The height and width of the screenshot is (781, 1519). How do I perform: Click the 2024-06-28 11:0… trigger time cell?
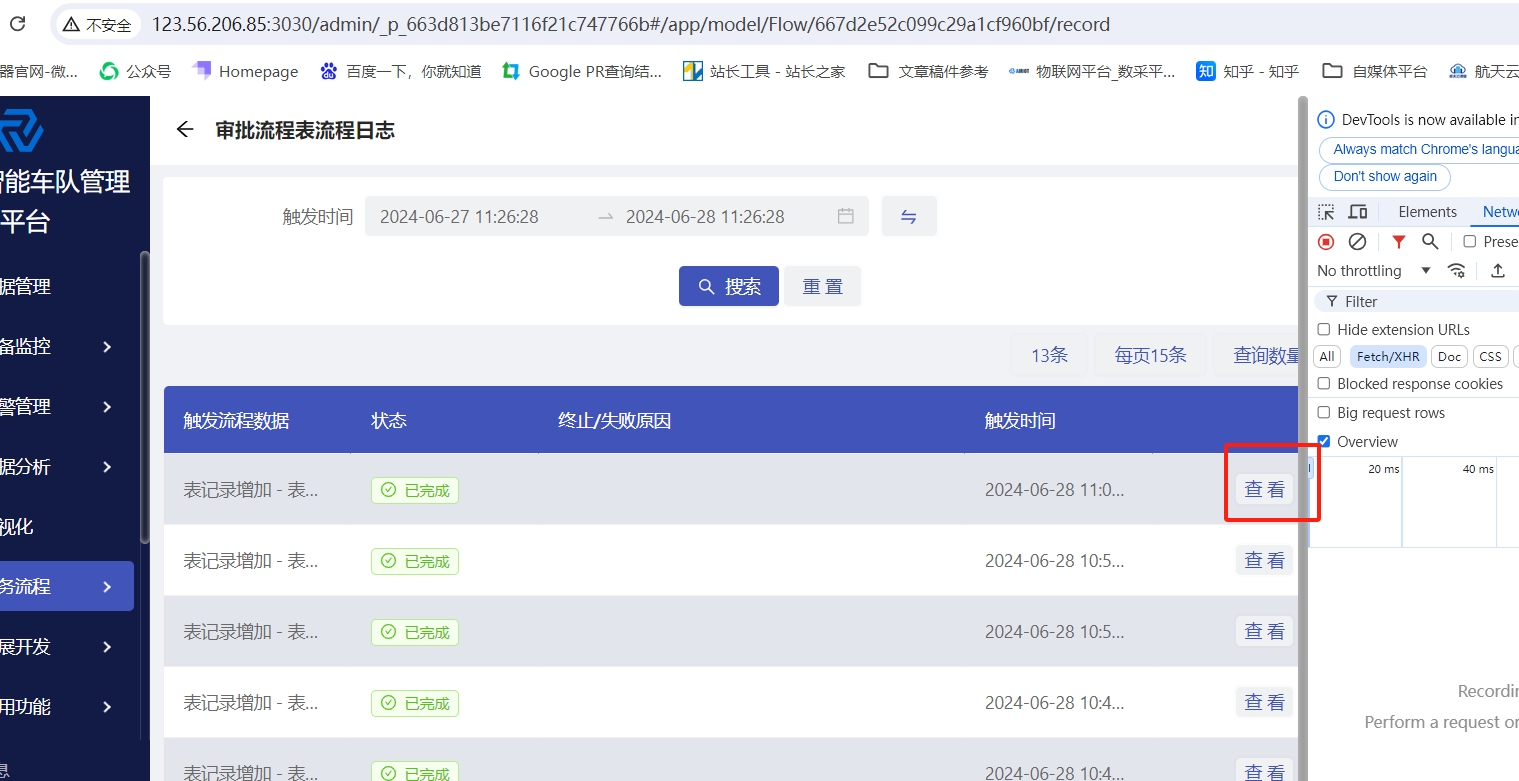point(1054,490)
